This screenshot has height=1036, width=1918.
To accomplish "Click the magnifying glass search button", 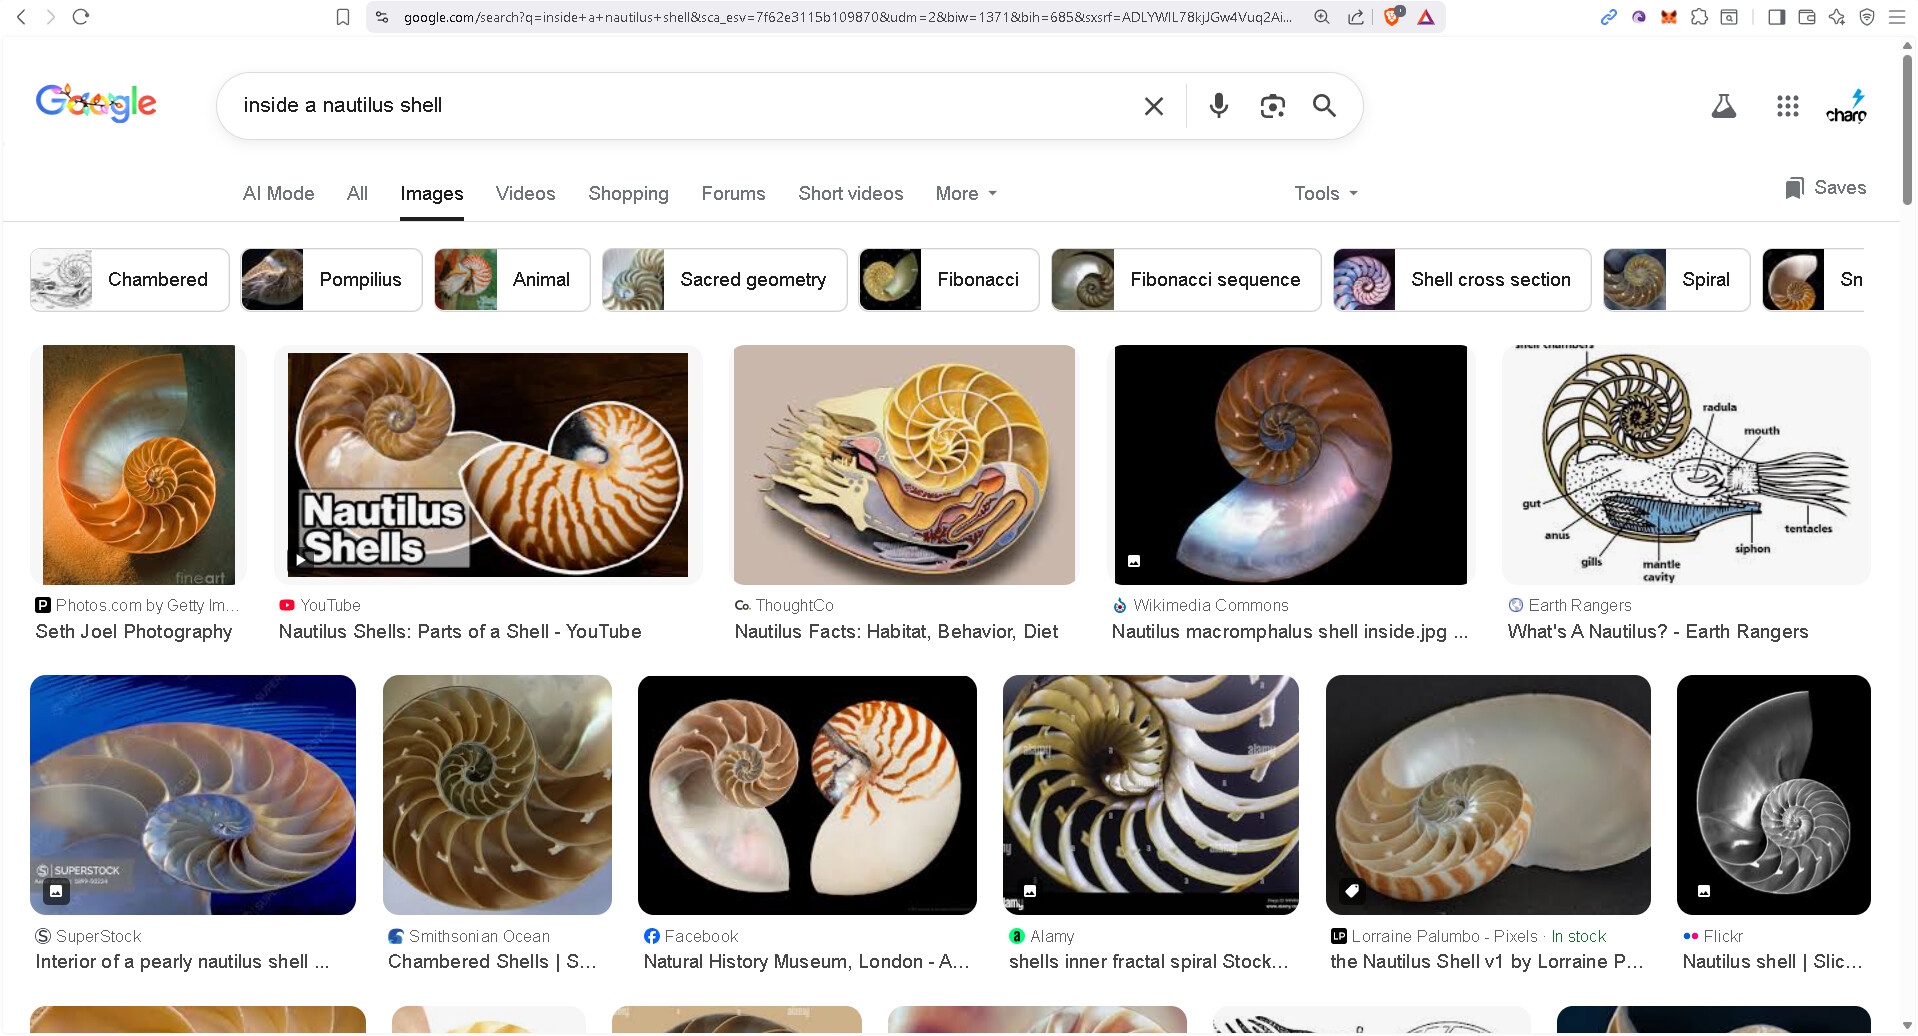I will [1324, 106].
